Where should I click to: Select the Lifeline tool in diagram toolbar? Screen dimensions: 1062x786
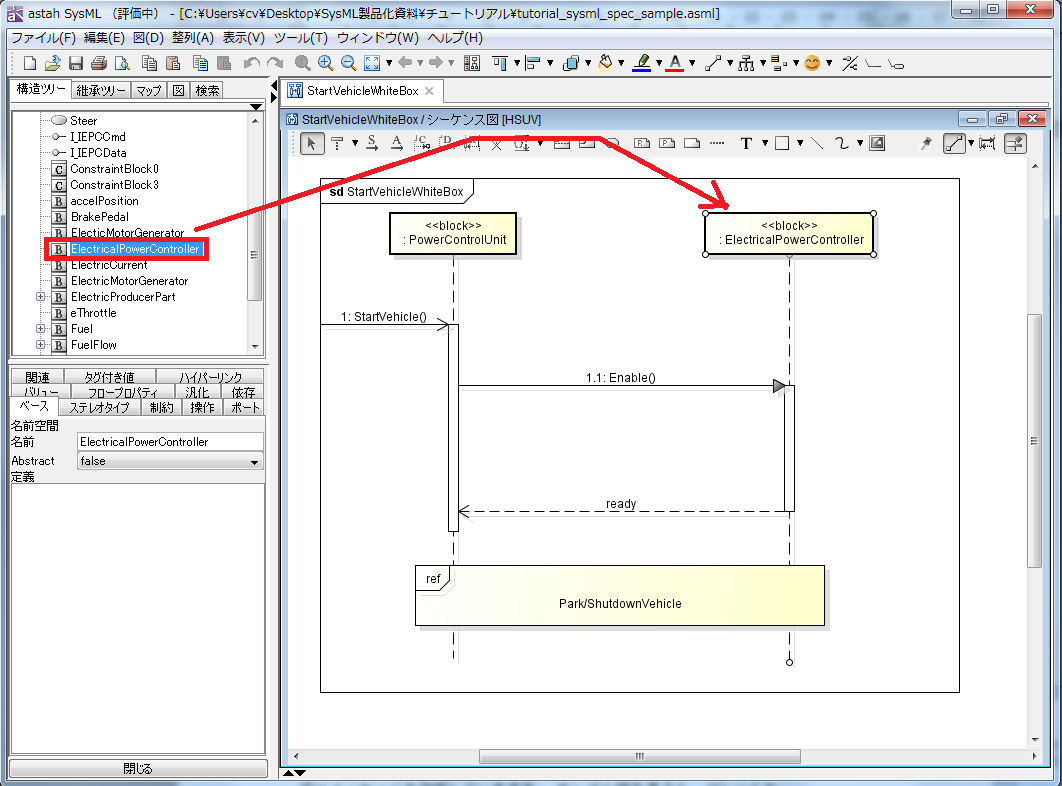(x=337, y=143)
